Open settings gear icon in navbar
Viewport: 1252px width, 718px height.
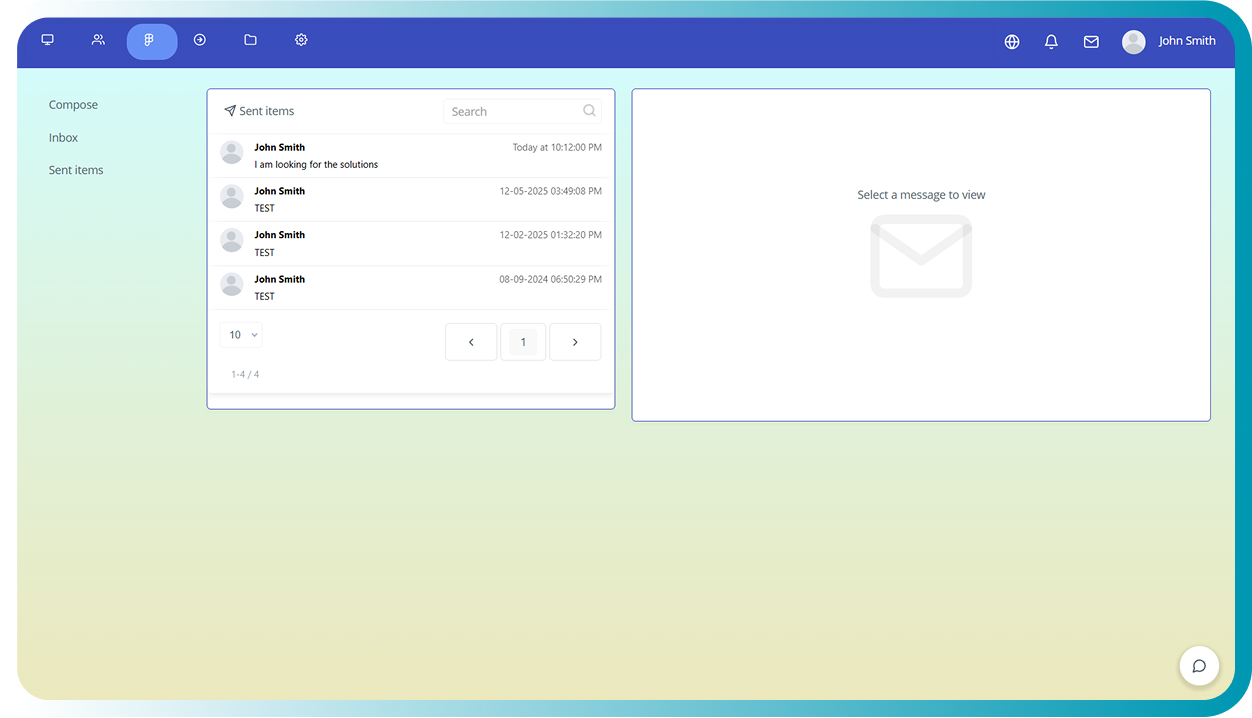coord(301,40)
